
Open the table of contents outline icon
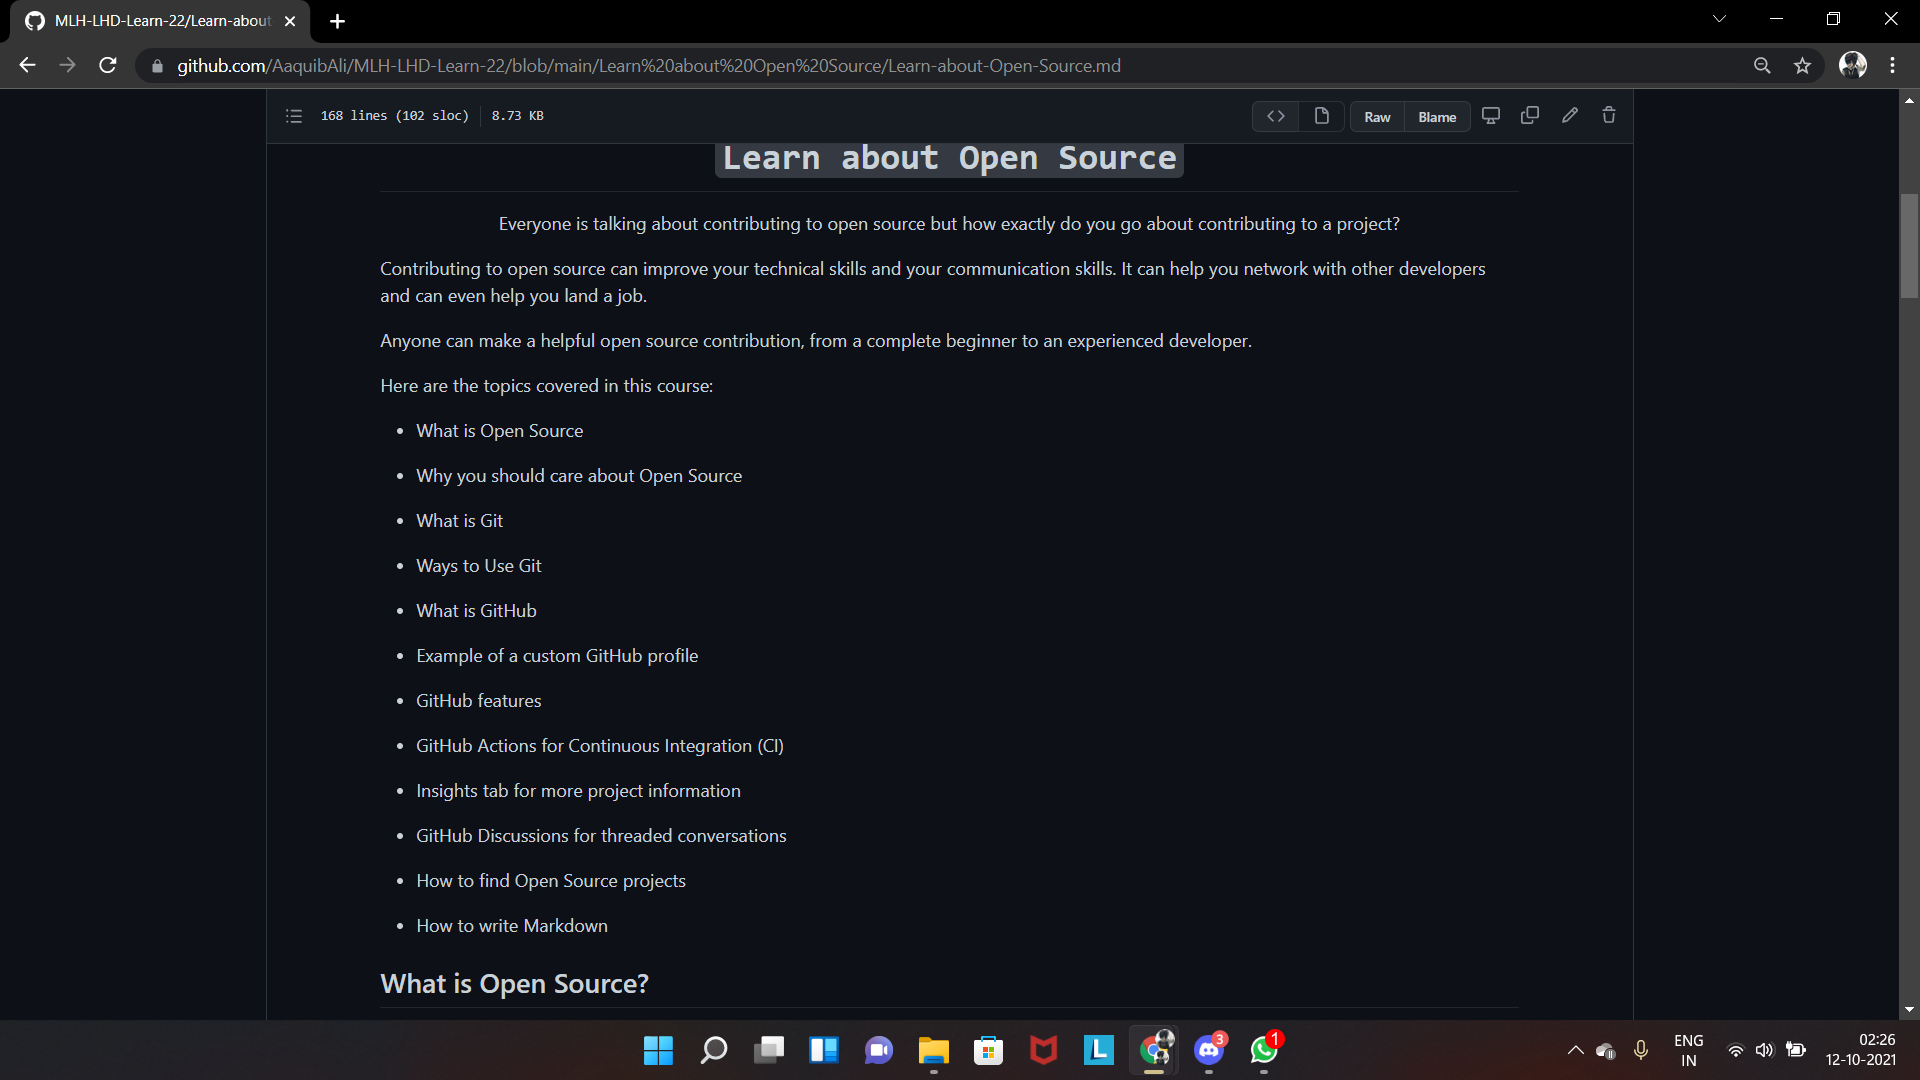[x=293, y=116]
